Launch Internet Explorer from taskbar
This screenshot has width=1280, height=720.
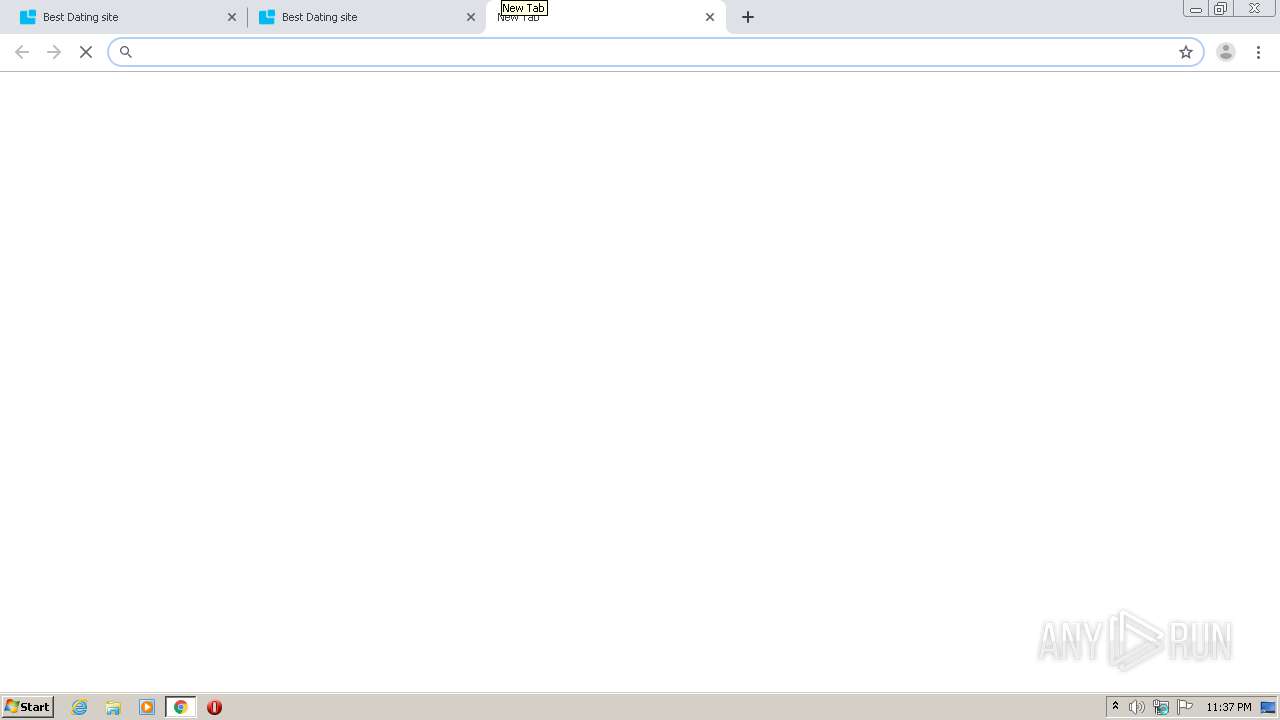[80, 707]
